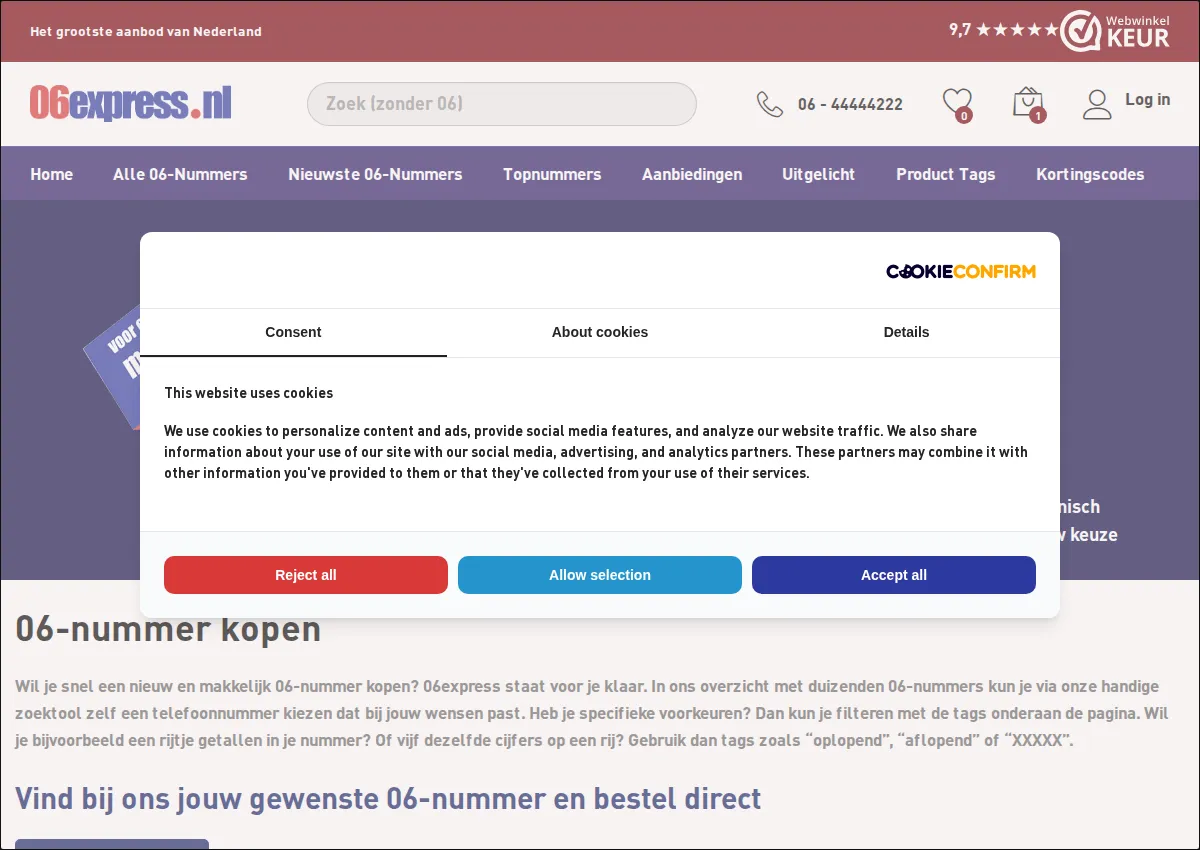Open the shopping bag cart icon
This screenshot has width=1200, height=850.
click(1027, 102)
